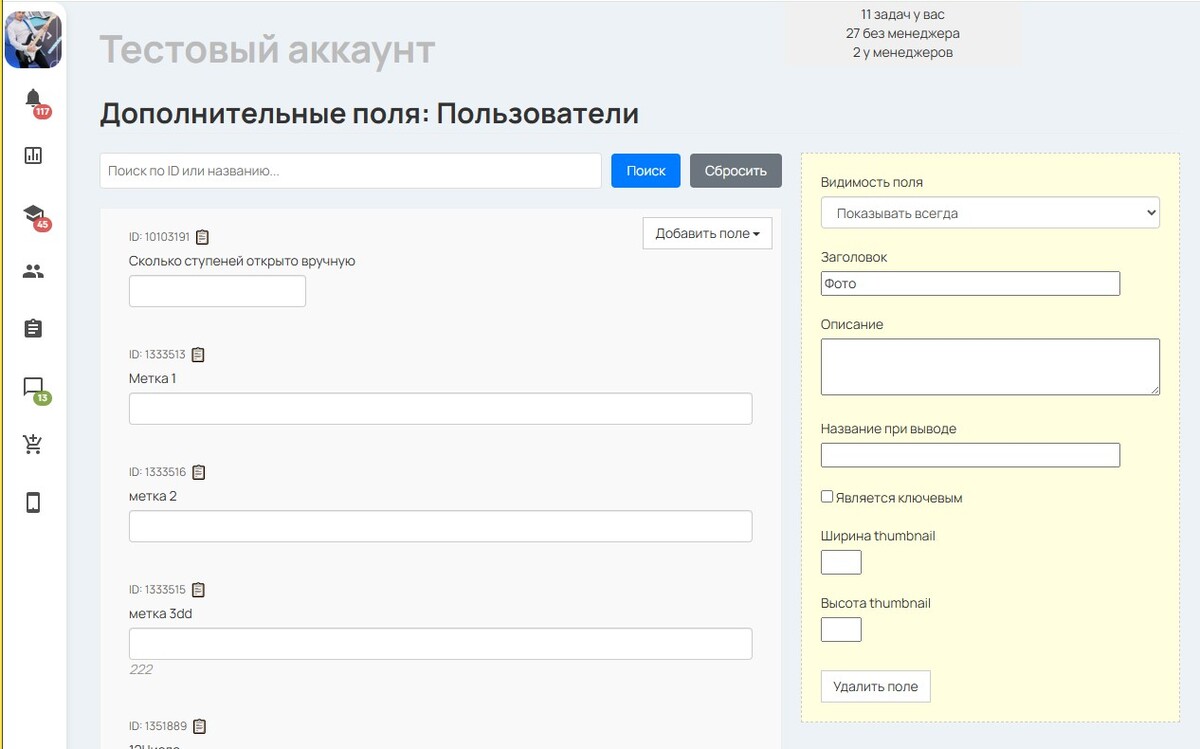Image resolution: width=1200 pixels, height=749 pixels.
Task: Click 'Удалить поле' button
Action: (x=875, y=687)
